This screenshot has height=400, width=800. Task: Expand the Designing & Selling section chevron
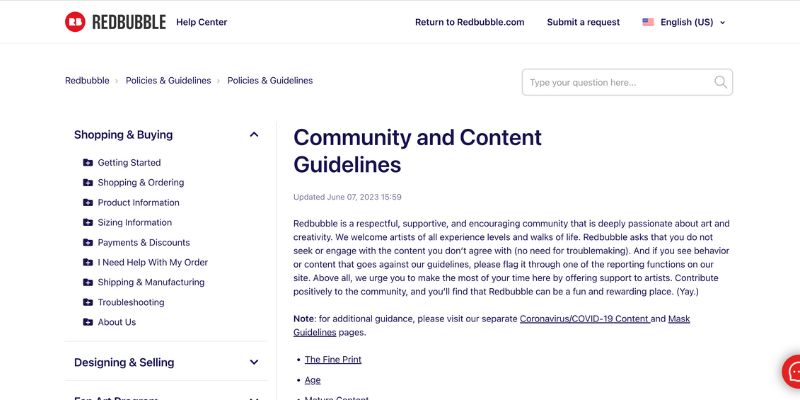pyautogui.click(x=254, y=362)
